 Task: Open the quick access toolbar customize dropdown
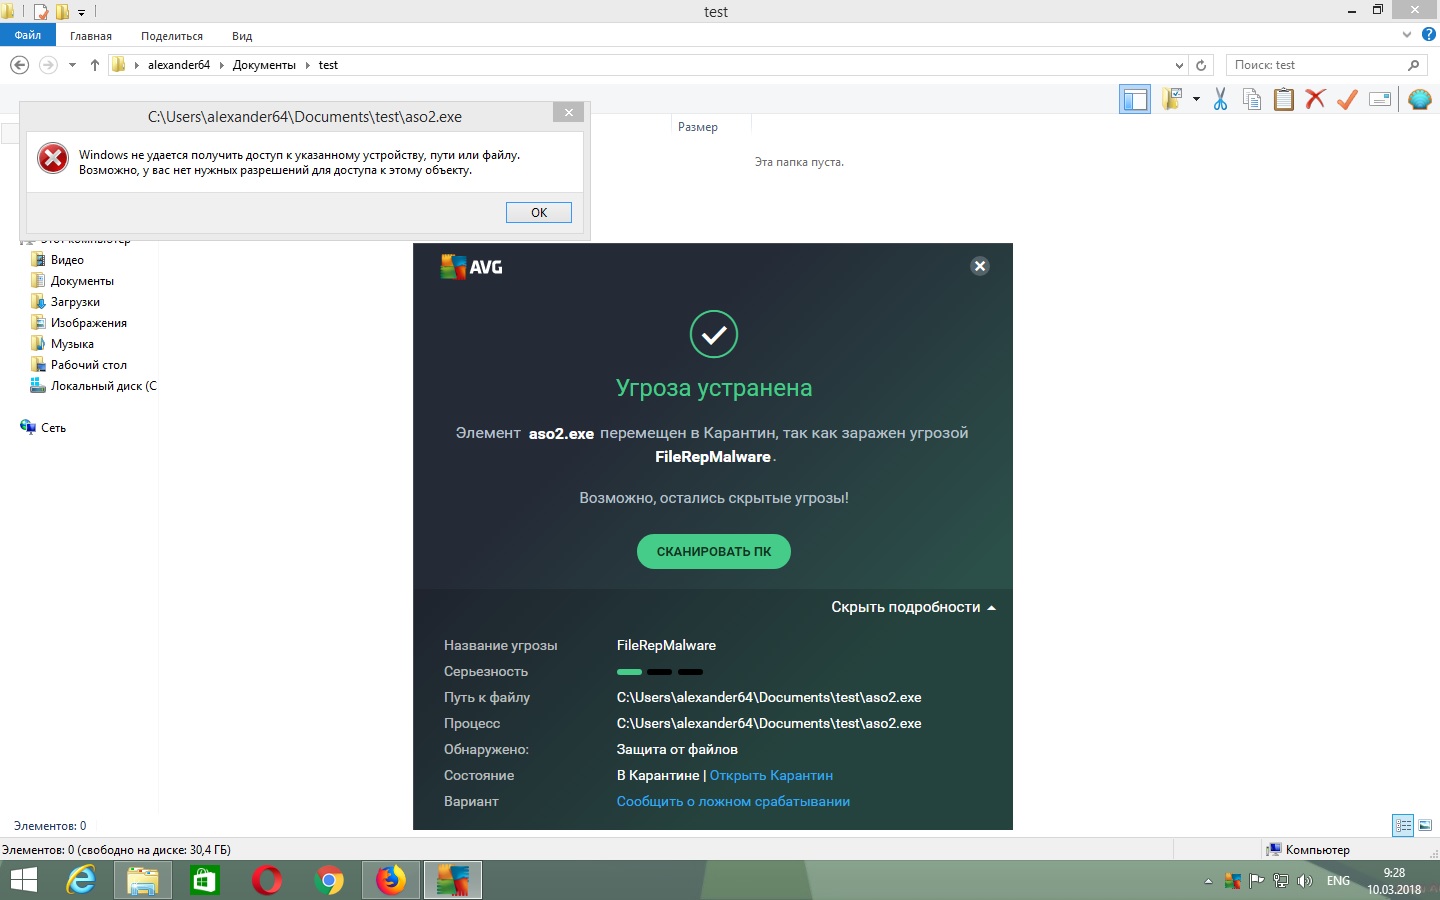coord(82,13)
